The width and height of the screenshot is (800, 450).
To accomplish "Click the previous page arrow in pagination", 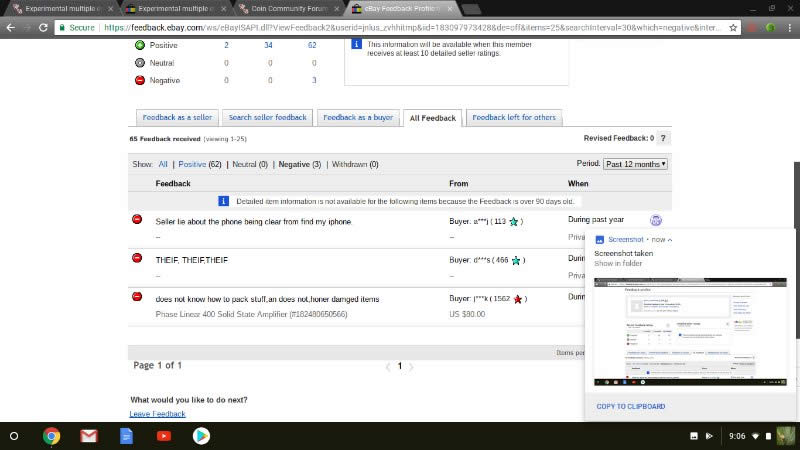I will coord(388,366).
